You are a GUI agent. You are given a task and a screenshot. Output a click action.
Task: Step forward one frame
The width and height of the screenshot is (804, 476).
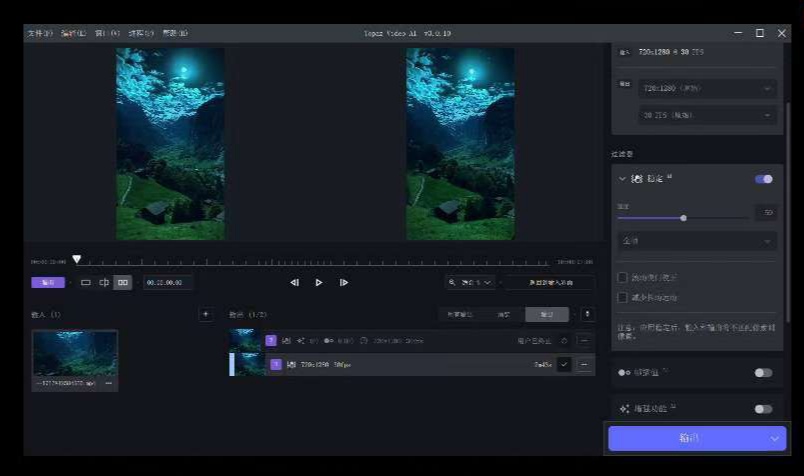tap(344, 282)
